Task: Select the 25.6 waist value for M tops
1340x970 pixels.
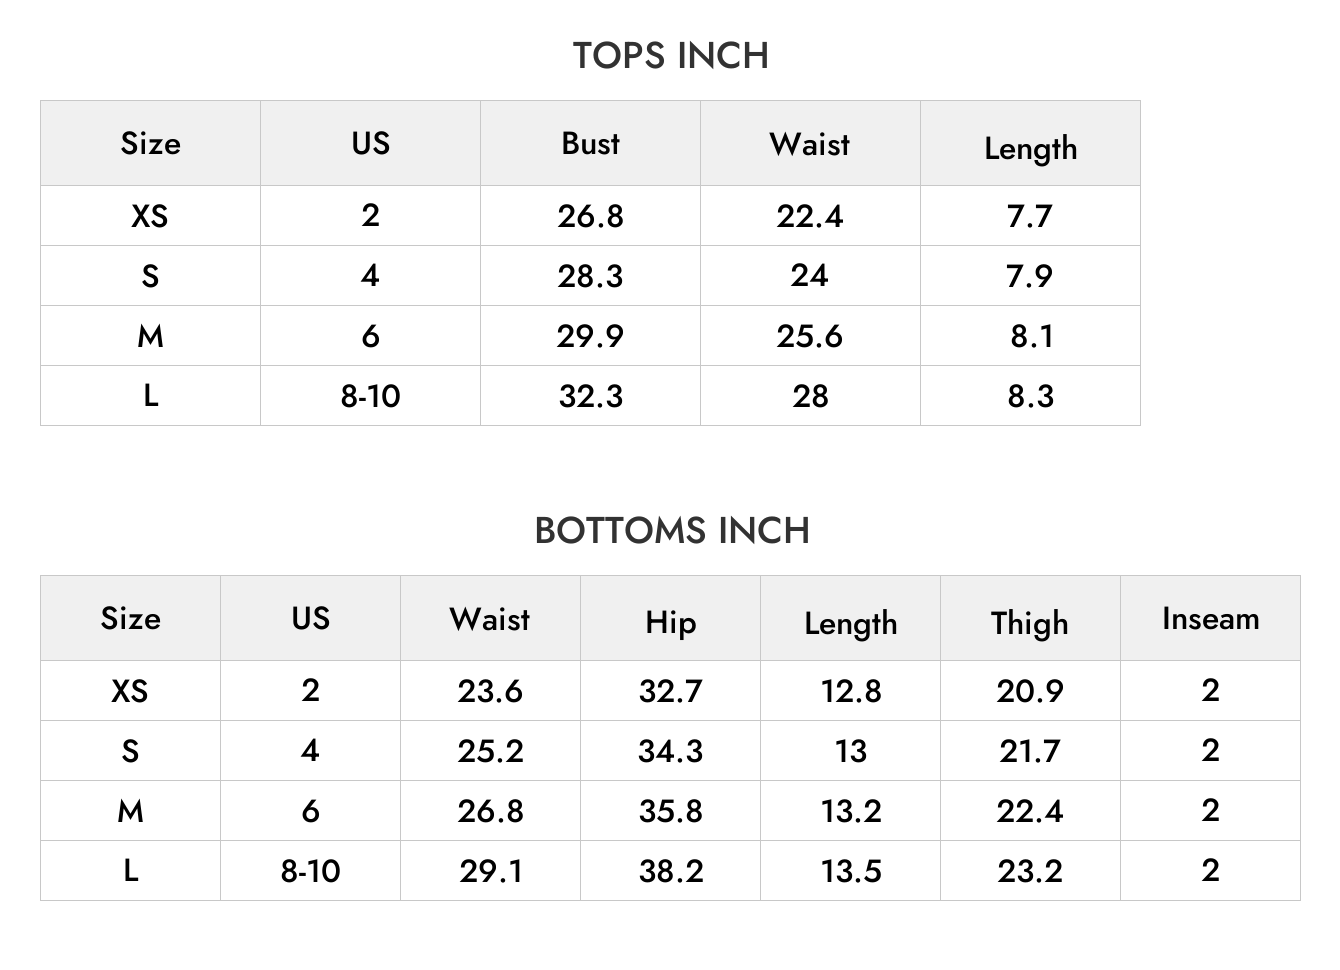Action: tap(810, 336)
